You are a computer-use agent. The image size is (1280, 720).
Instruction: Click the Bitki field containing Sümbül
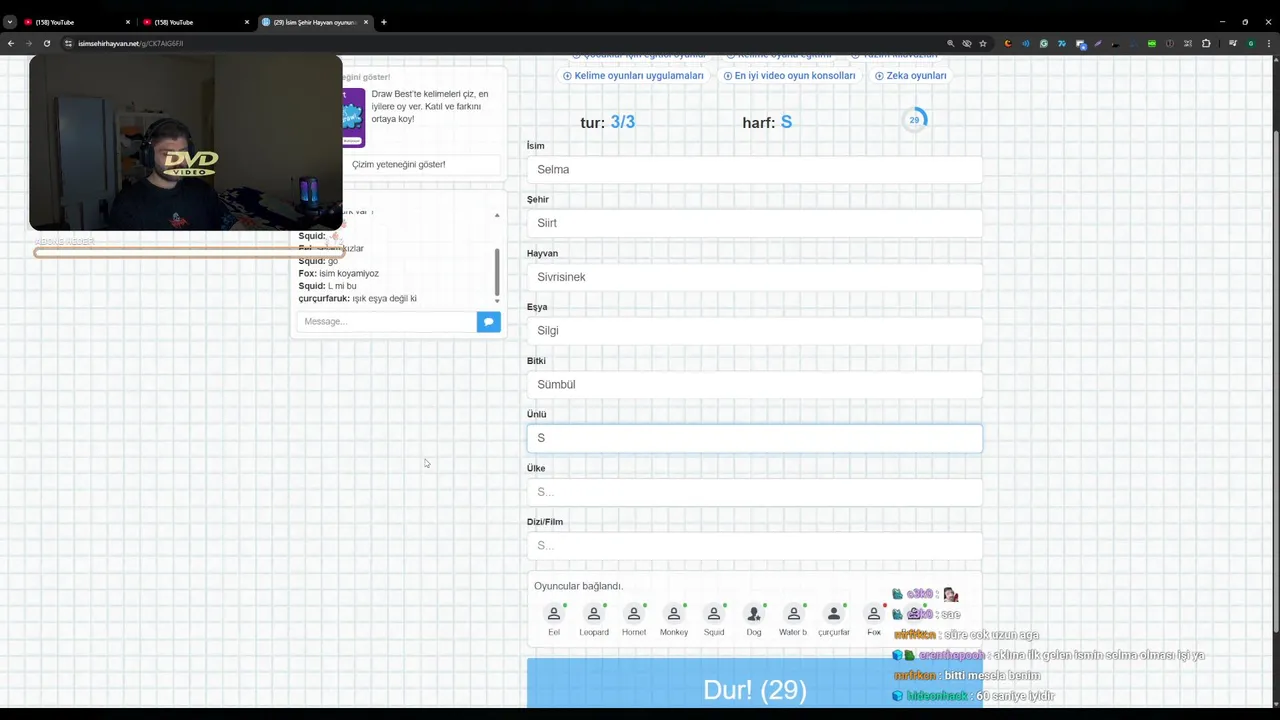tap(754, 384)
